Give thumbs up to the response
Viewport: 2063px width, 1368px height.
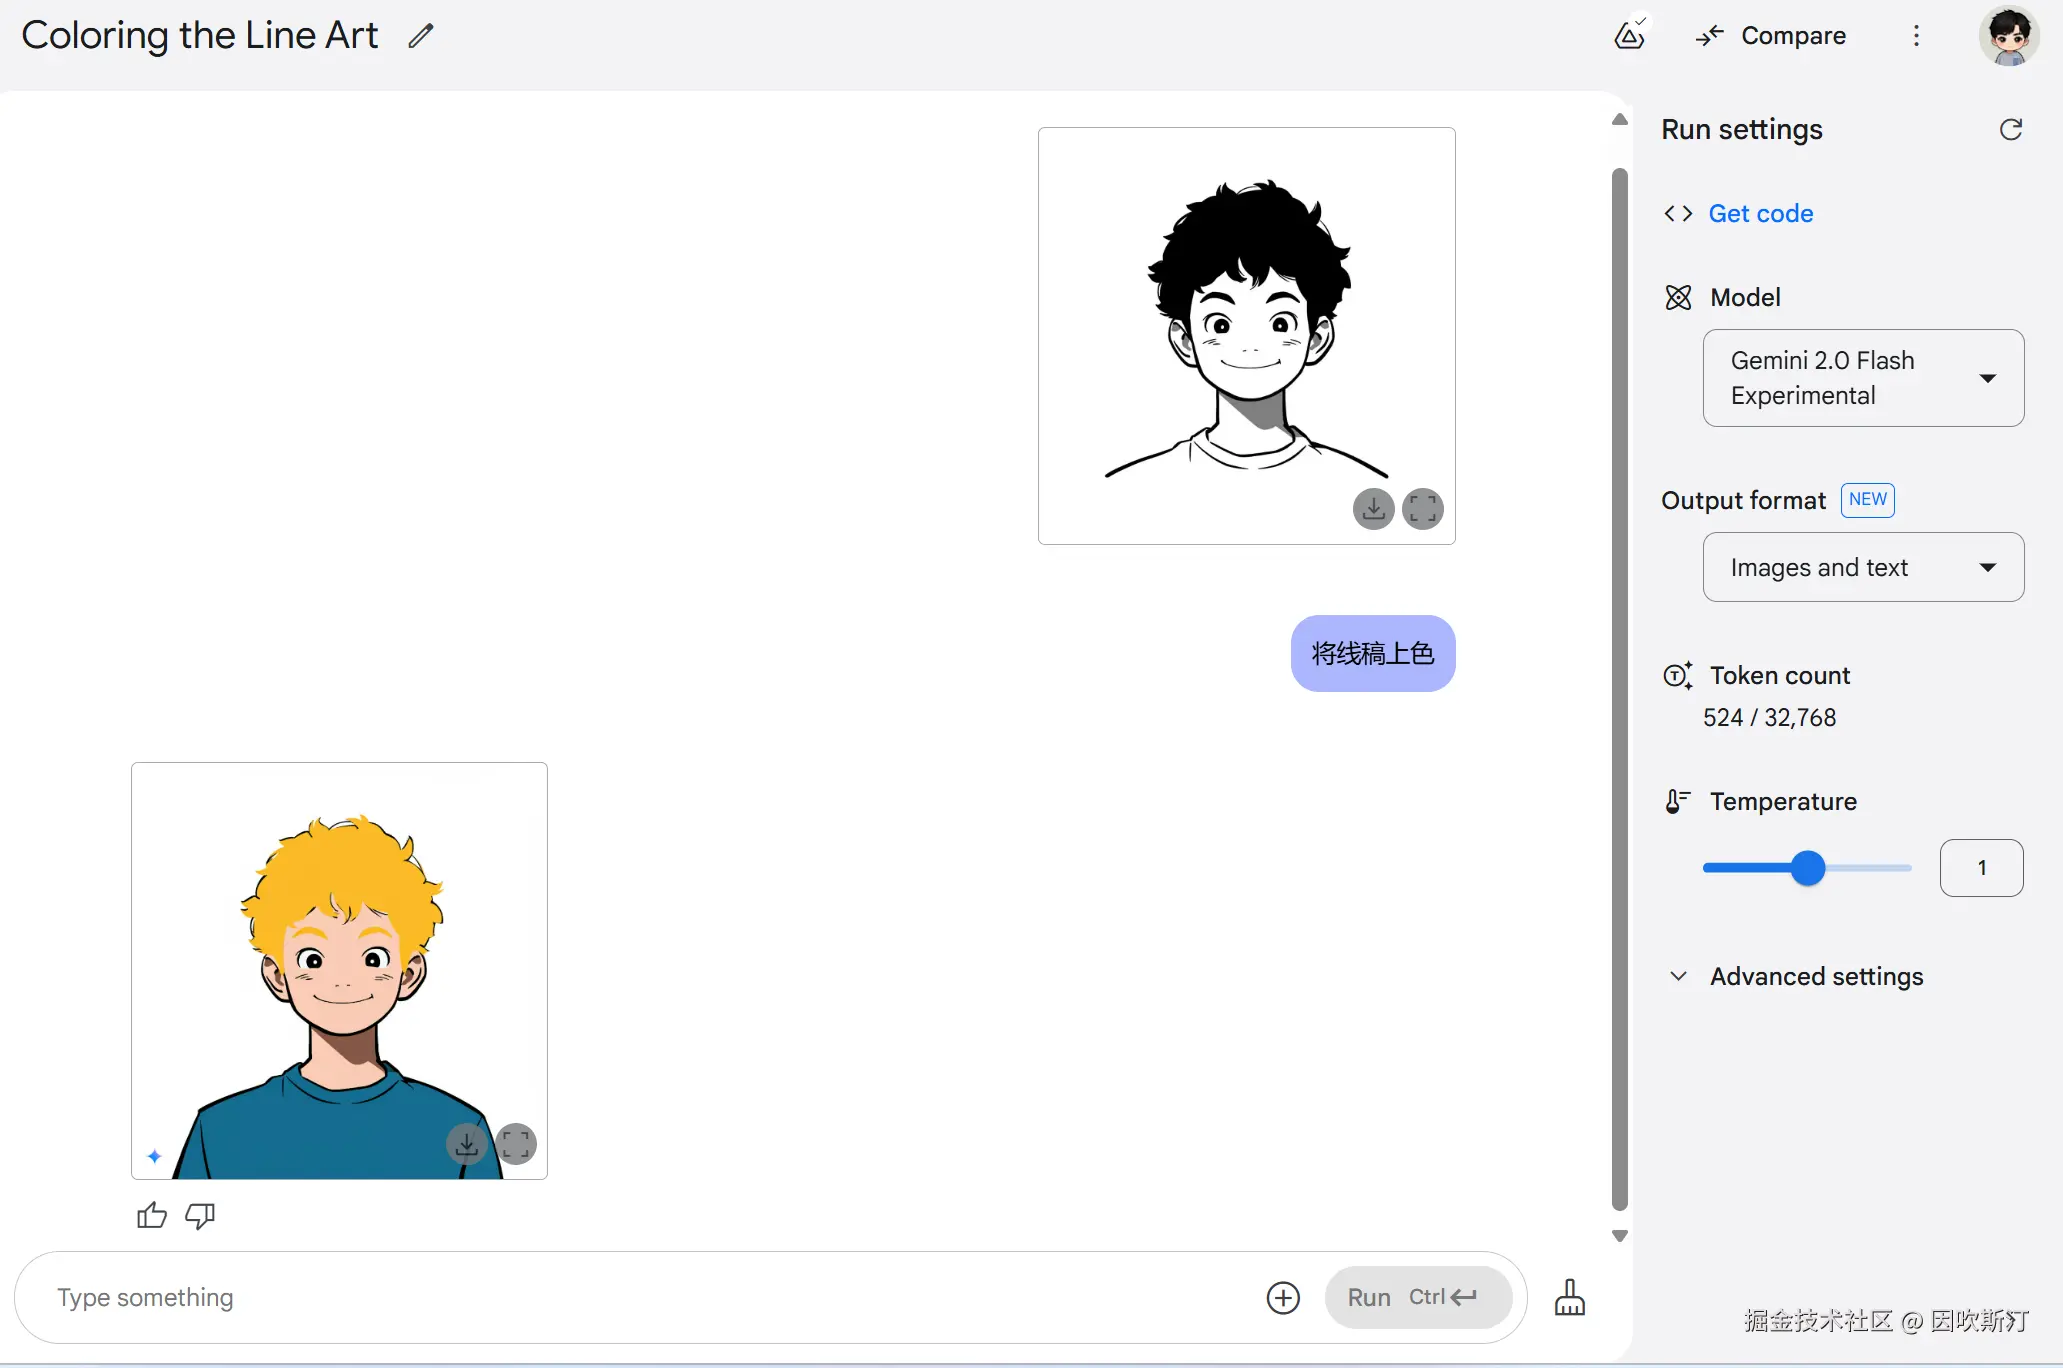(152, 1216)
